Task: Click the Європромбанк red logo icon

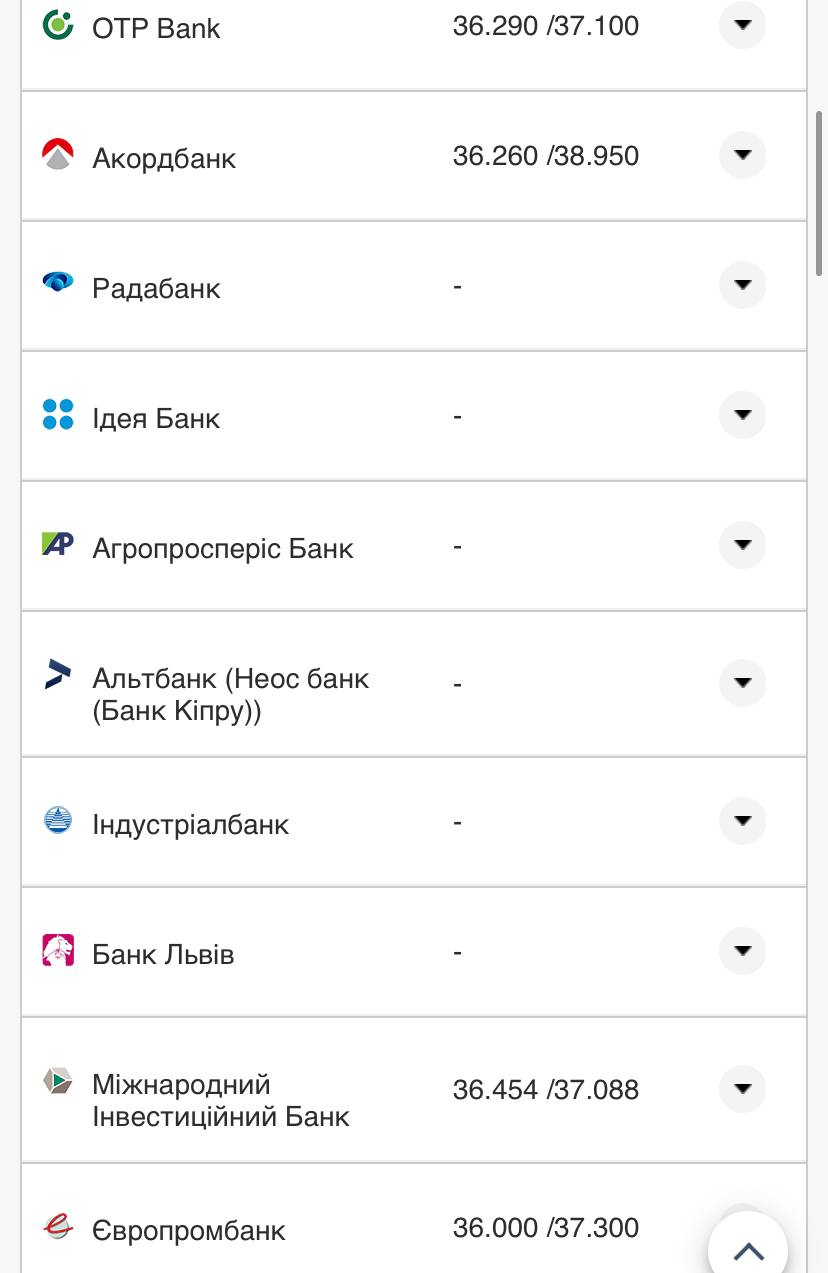Action: point(58,1226)
